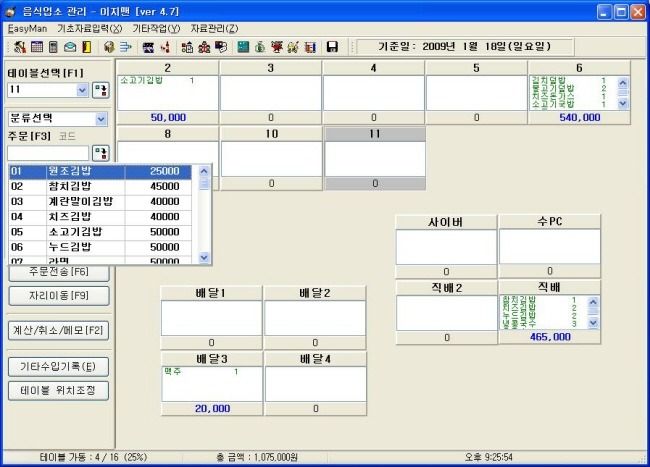Click the 자리이동 [F9] button

click(59, 296)
